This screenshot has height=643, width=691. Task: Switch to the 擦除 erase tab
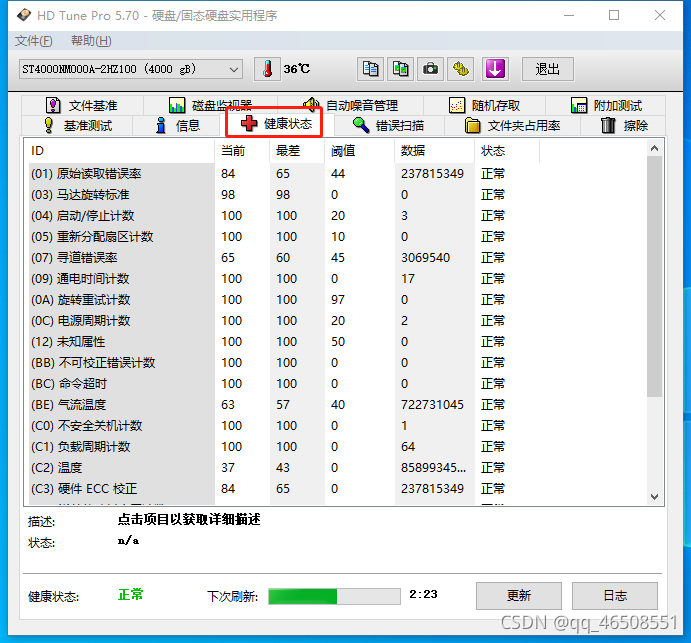point(624,126)
